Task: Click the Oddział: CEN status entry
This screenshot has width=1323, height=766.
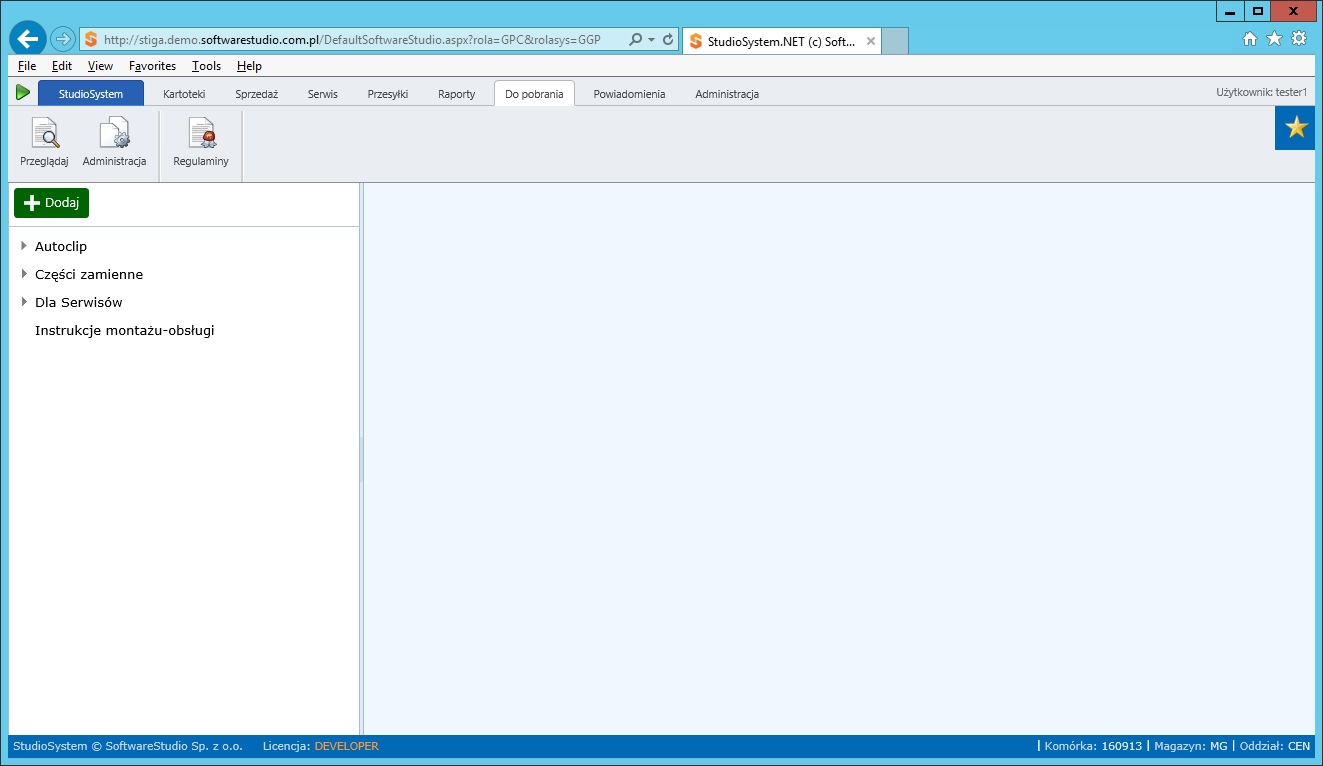Action: pyautogui.click(x=1274, y=746)
